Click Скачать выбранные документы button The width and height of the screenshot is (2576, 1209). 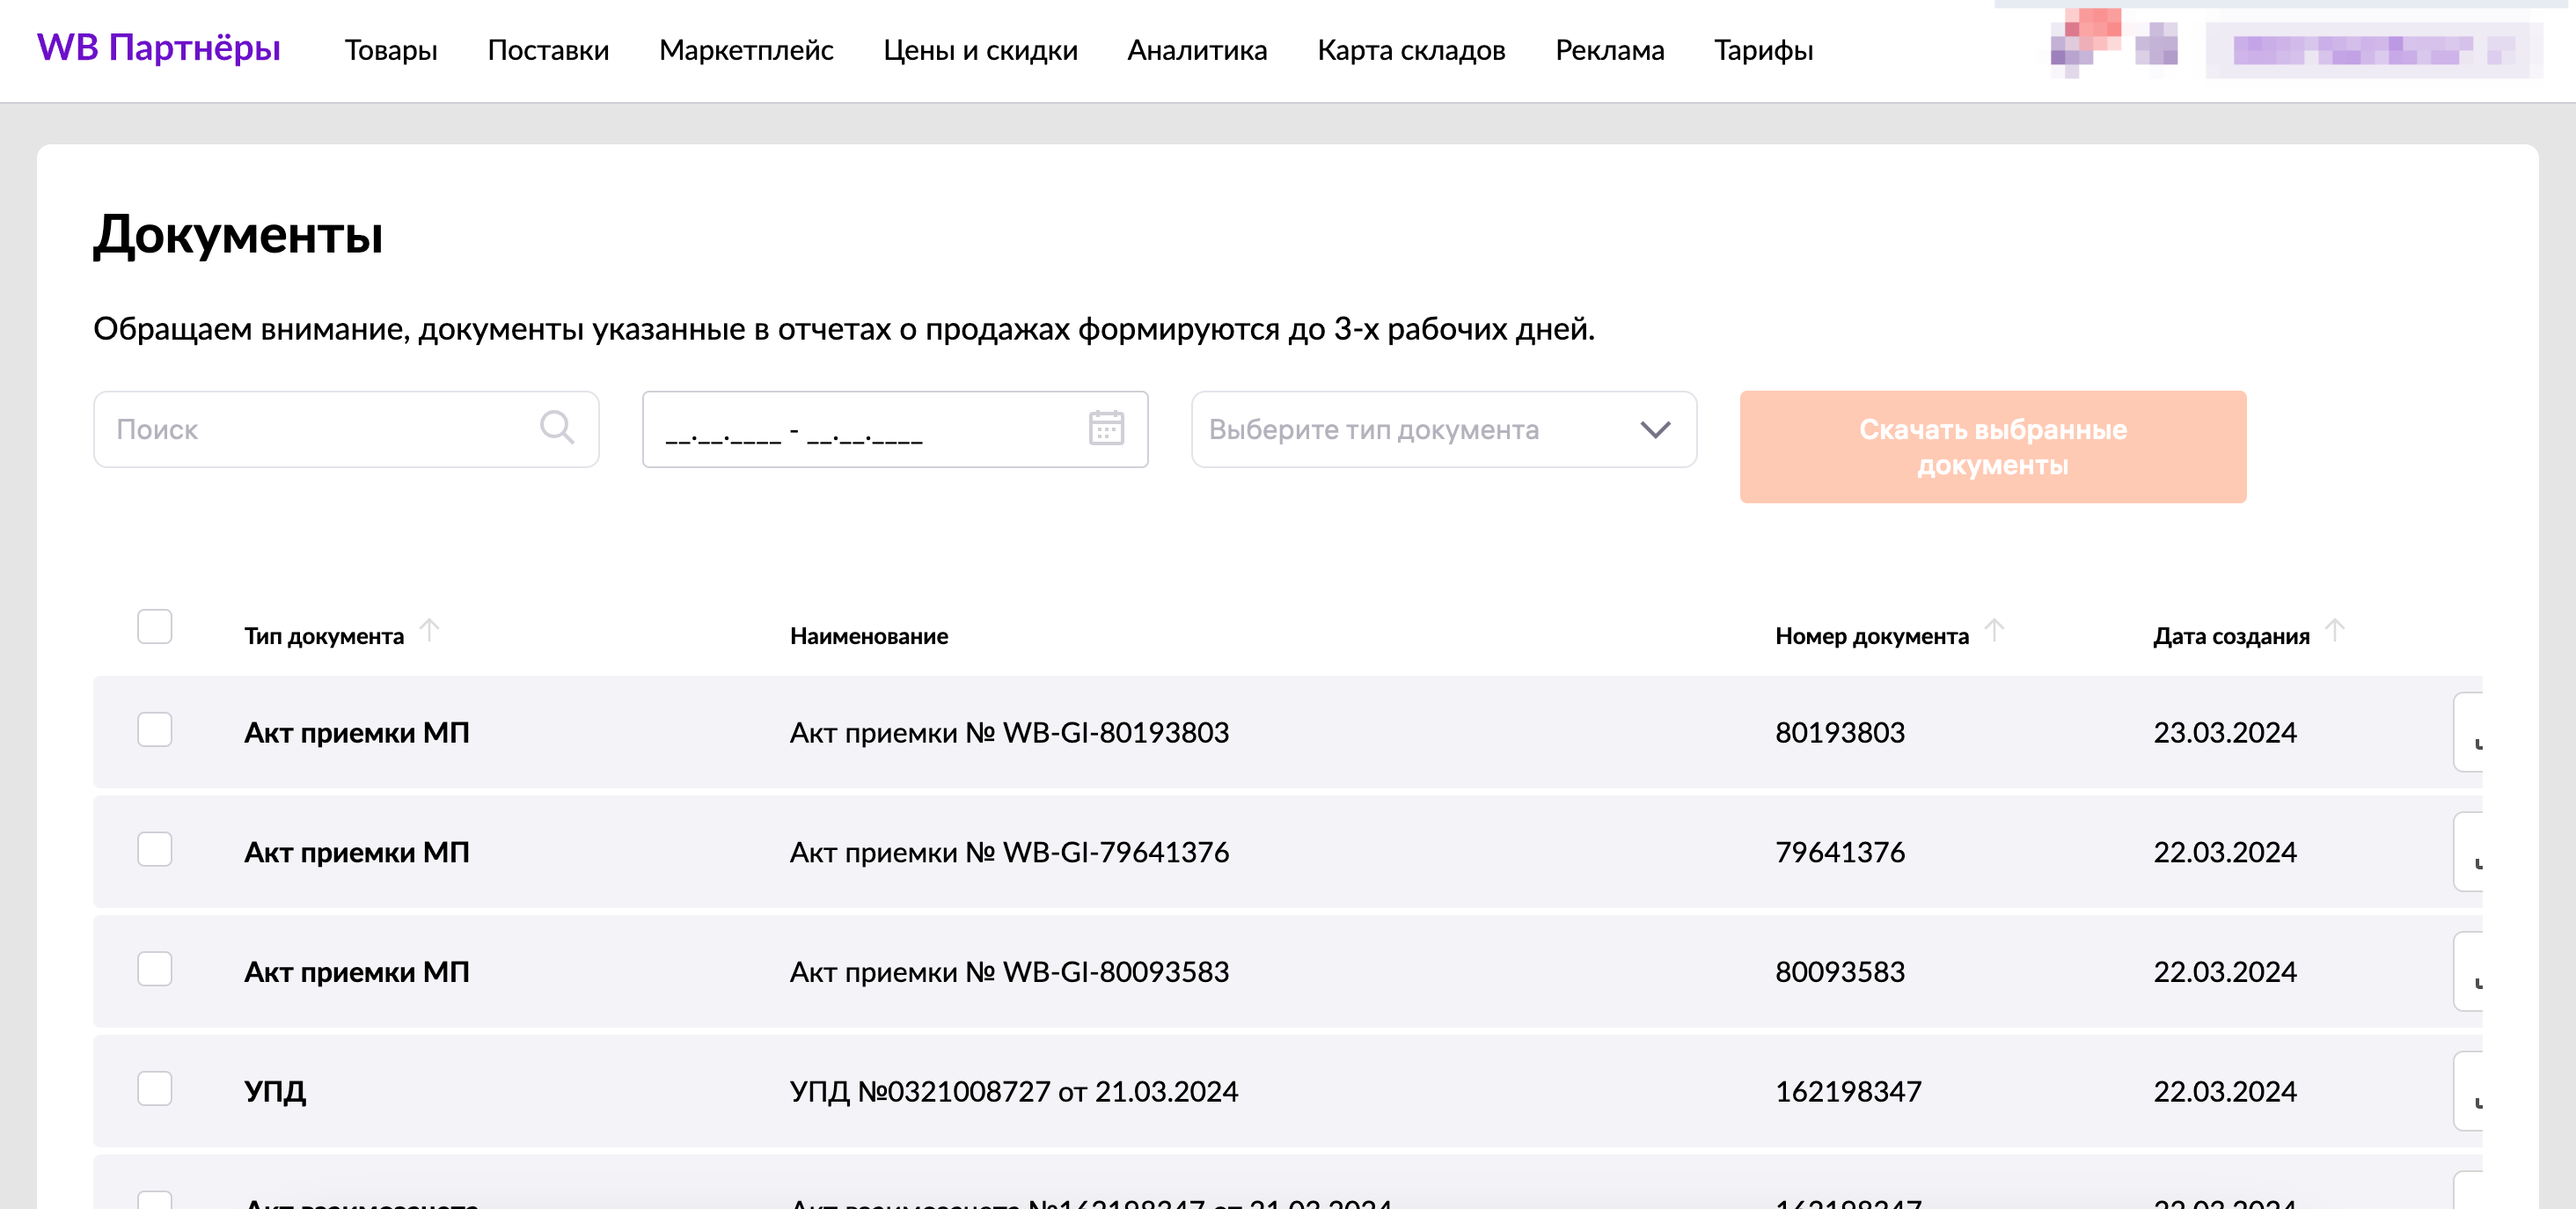[1992, 447]
